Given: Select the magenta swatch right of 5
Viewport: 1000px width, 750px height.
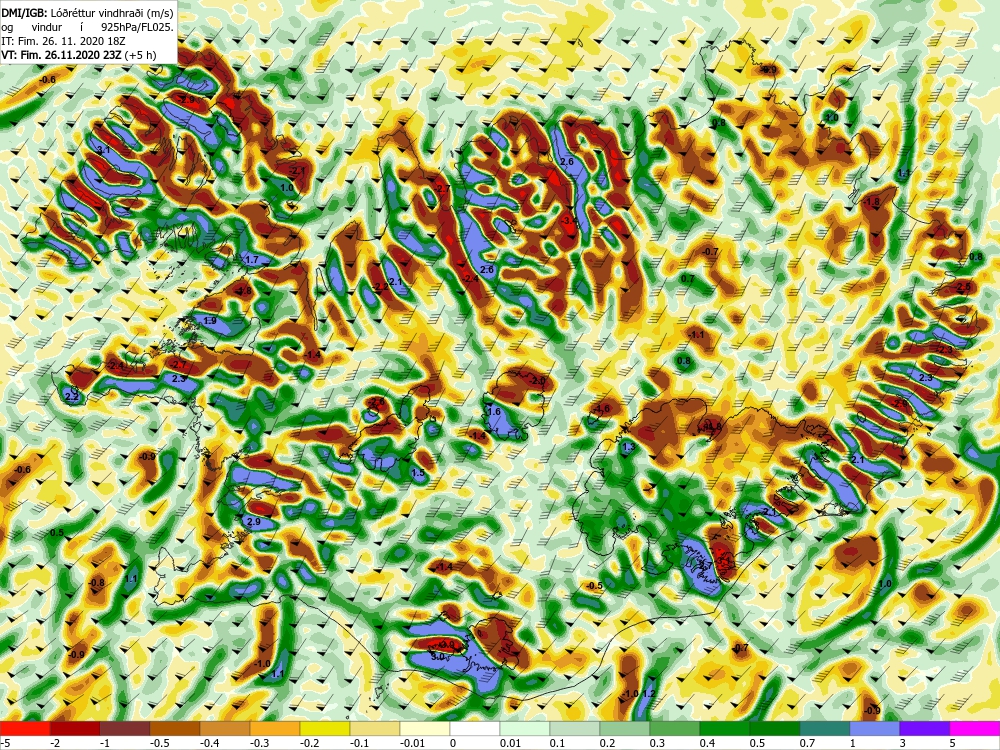Looking at the screenshot, I should (975, 728).
